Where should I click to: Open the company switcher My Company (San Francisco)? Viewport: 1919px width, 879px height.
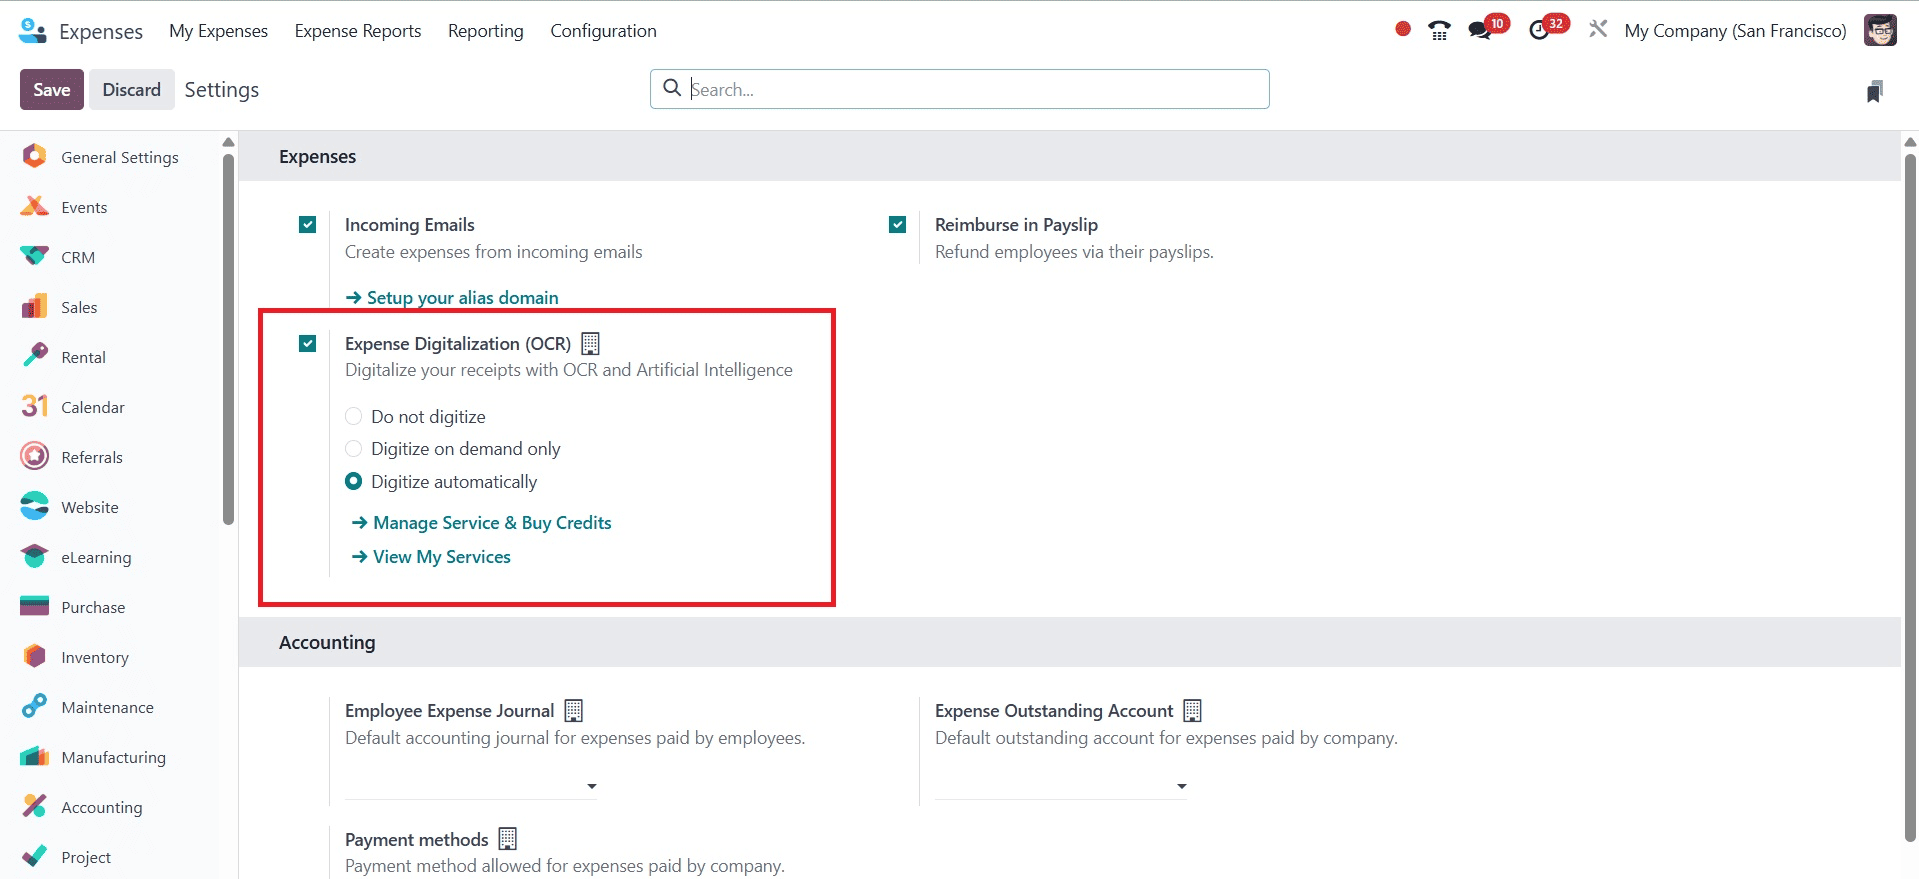1735,31
